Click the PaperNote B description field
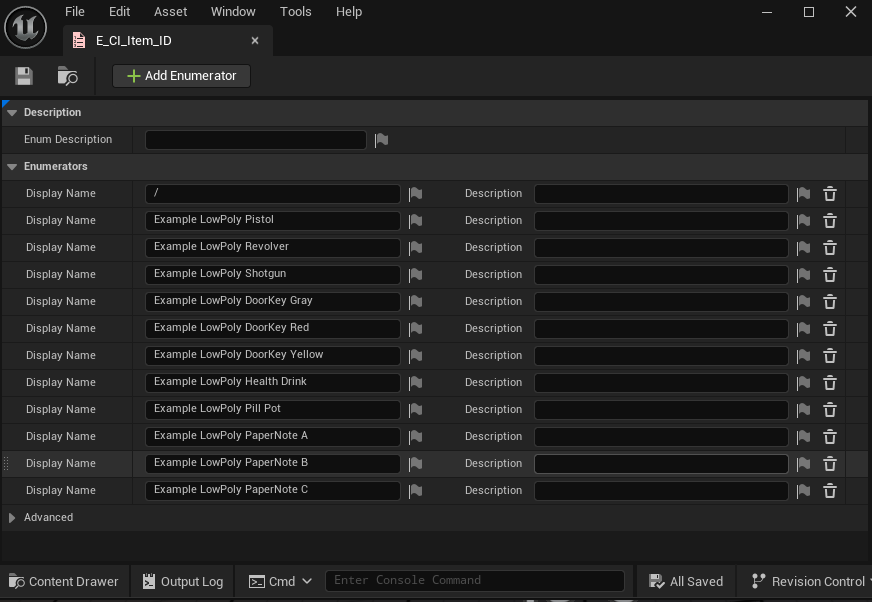Image resolution: width=872 pixels, height=602 pixels. (661, 463)
